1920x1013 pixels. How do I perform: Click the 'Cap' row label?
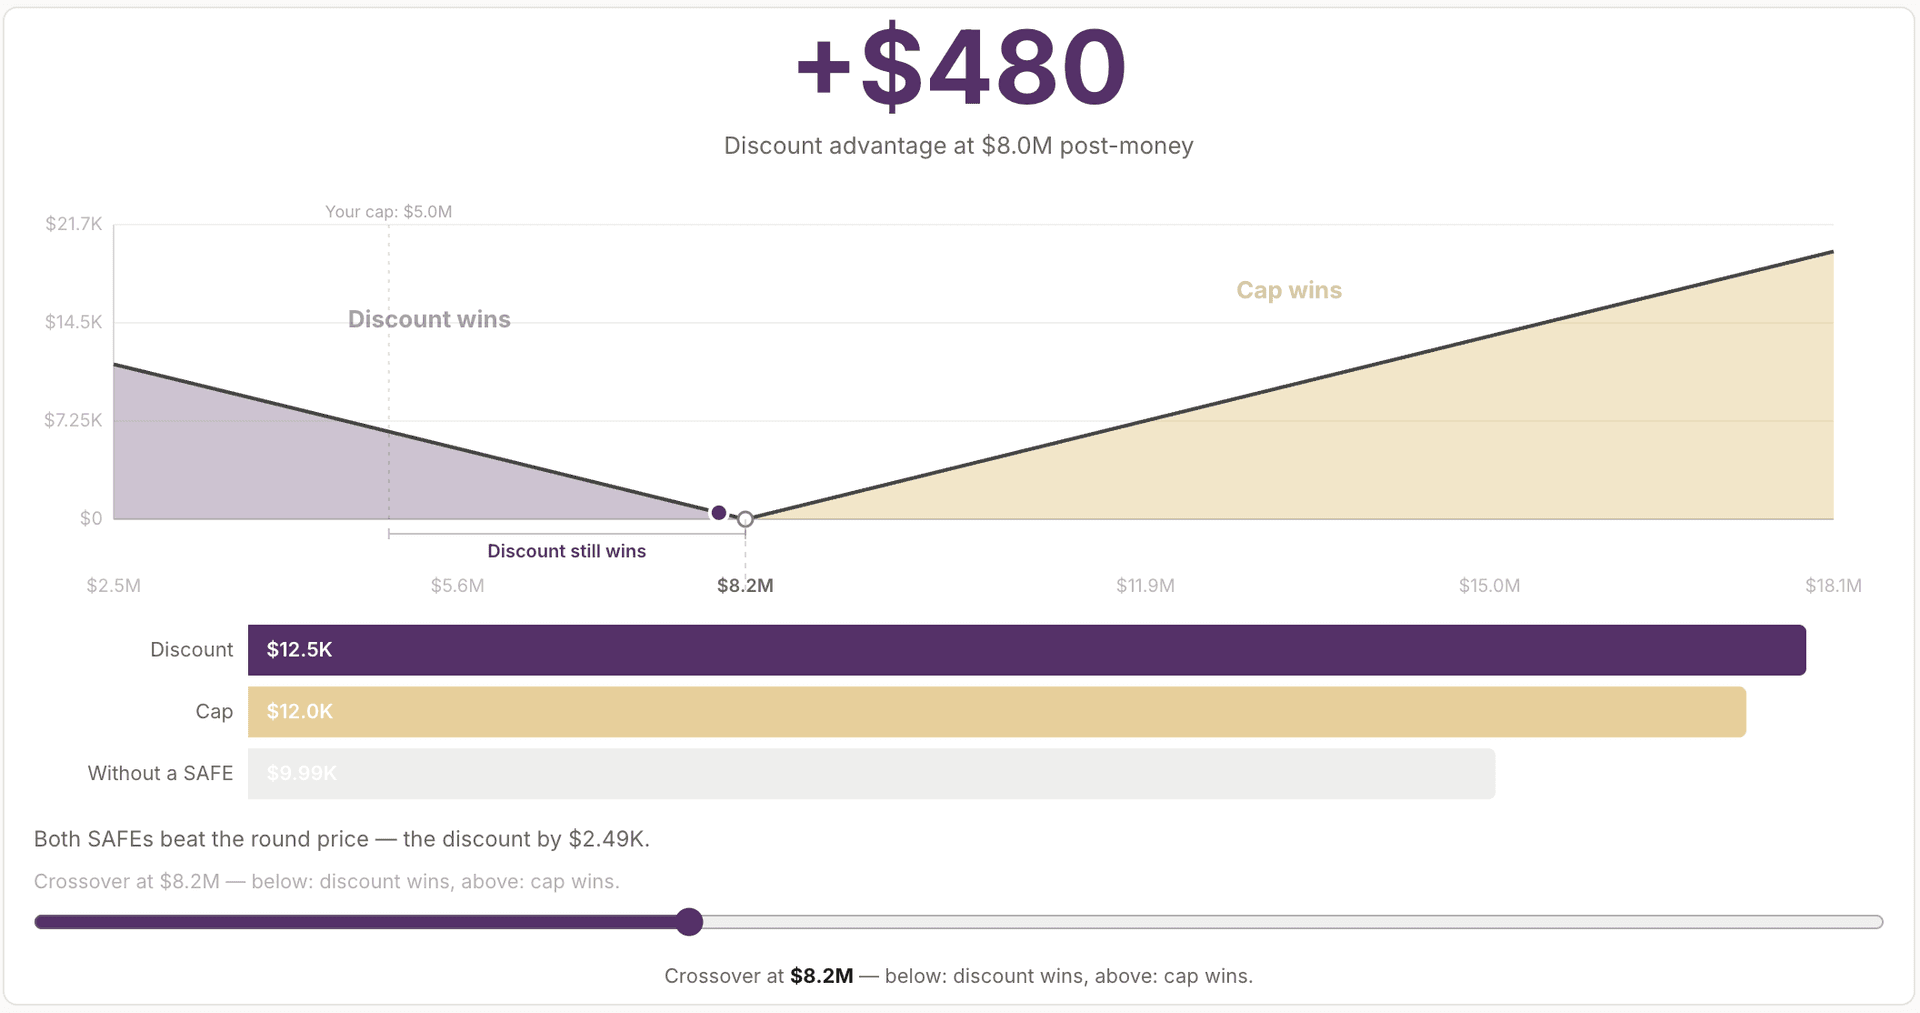coord(213,711)
